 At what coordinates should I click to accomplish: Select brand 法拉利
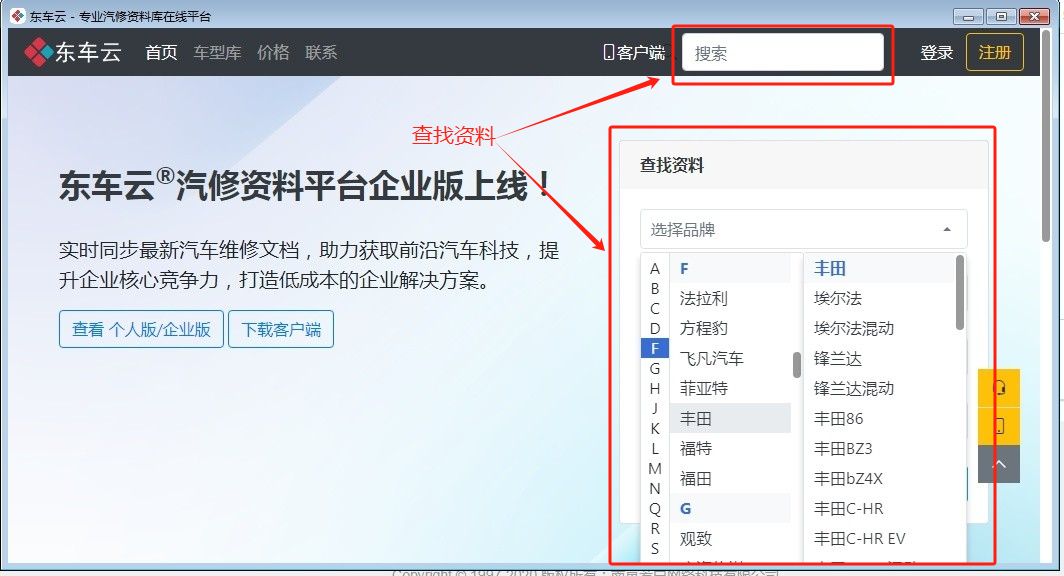pos(730,299)
